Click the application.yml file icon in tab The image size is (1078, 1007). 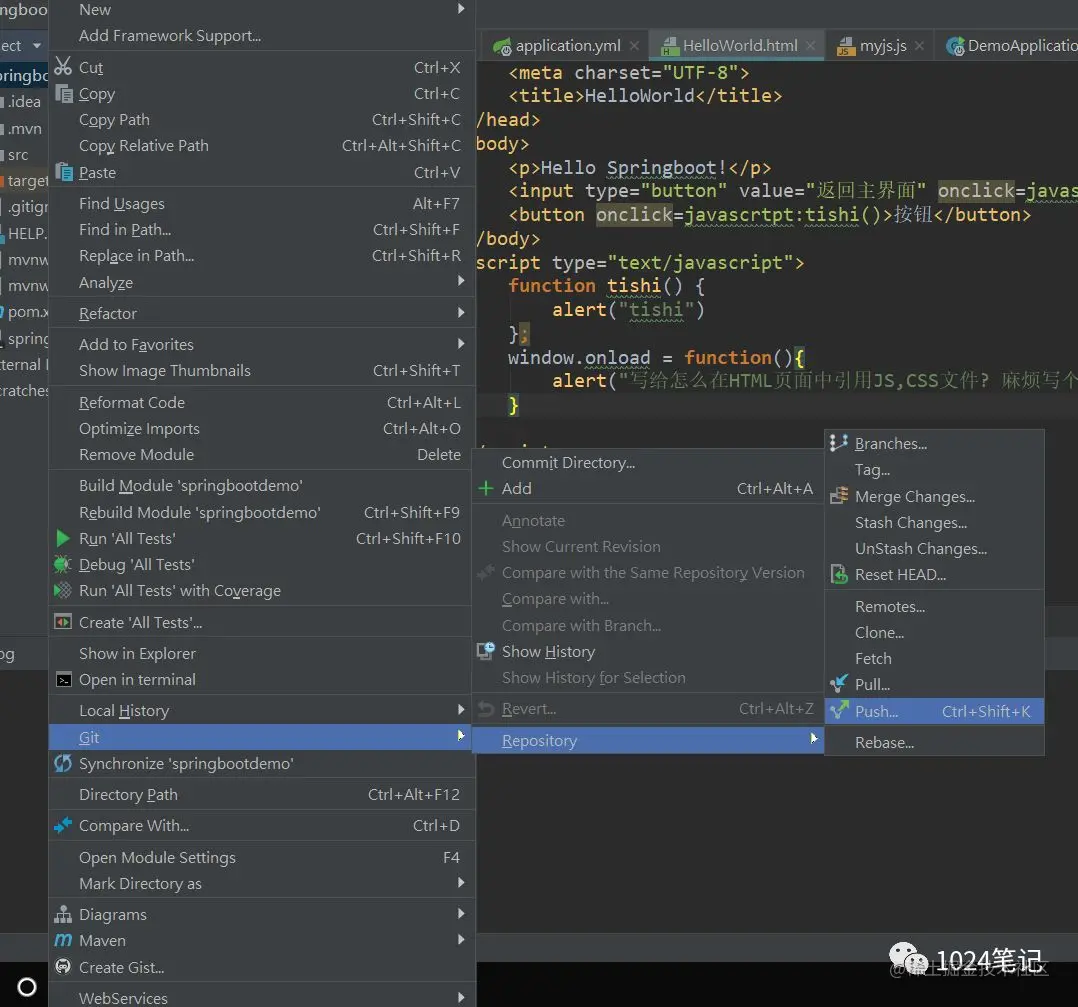coord(502,46)
